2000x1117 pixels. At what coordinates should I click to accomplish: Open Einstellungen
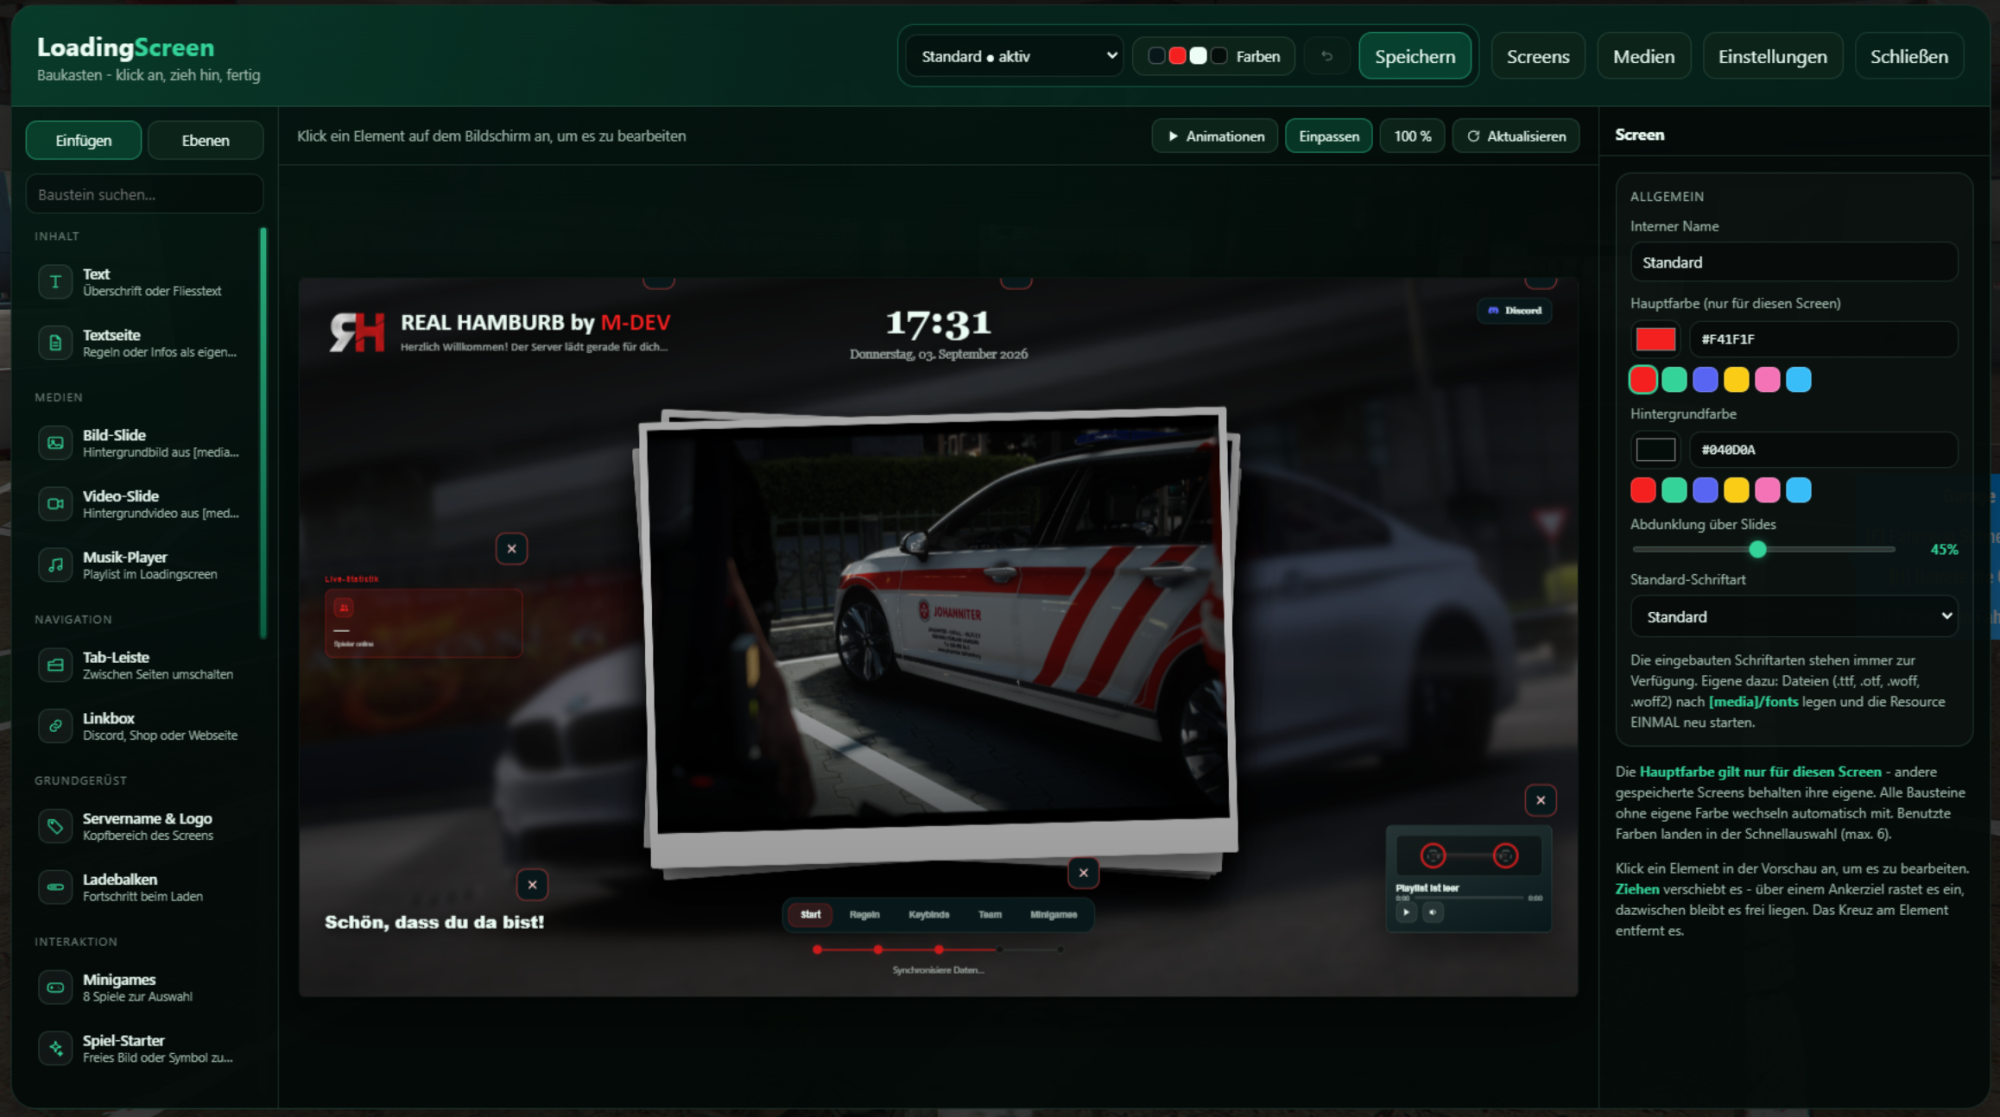(x=1773, y=56)
